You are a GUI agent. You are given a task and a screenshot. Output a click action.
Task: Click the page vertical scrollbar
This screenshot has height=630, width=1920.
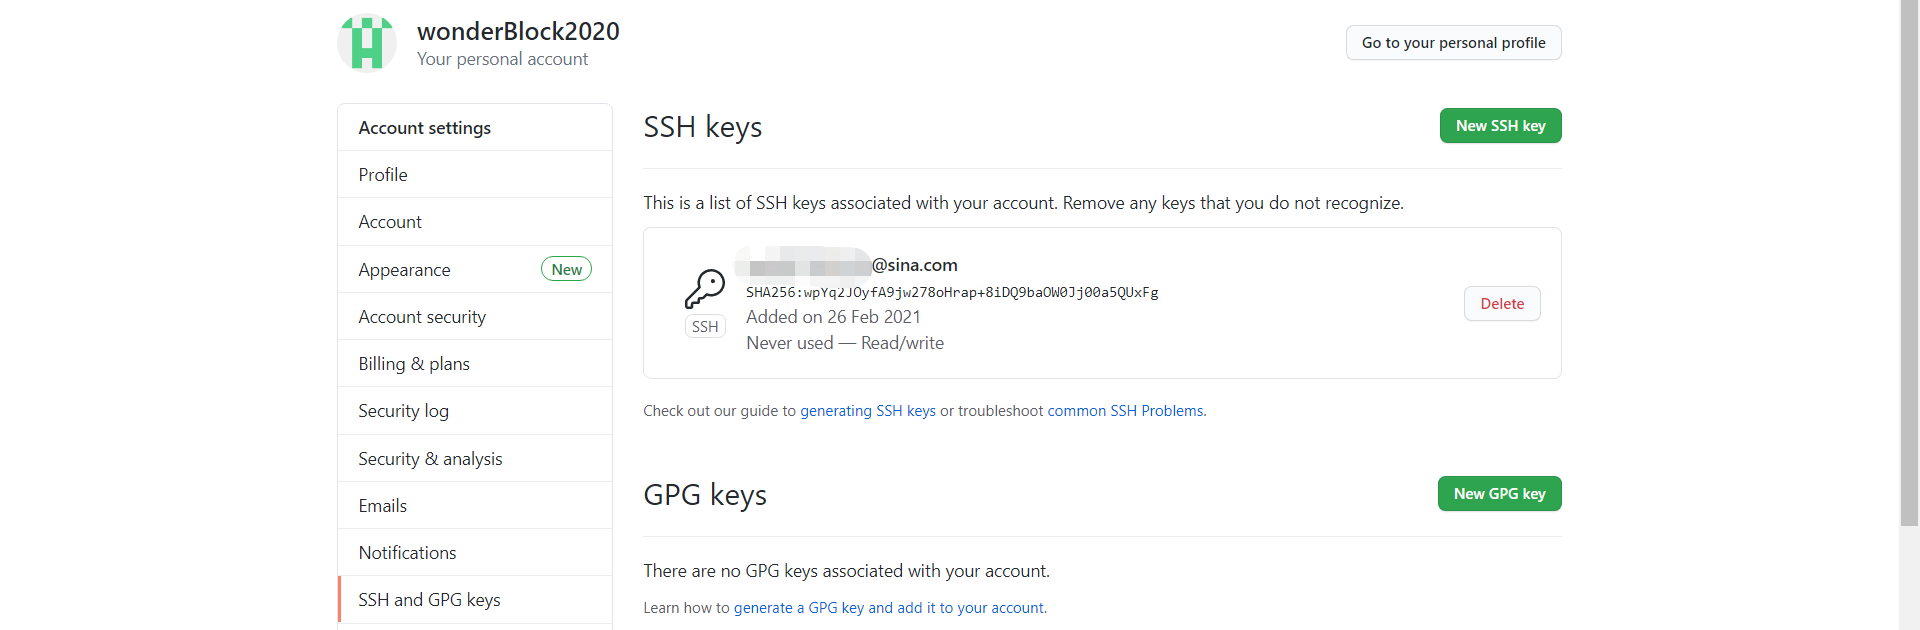1909,260
